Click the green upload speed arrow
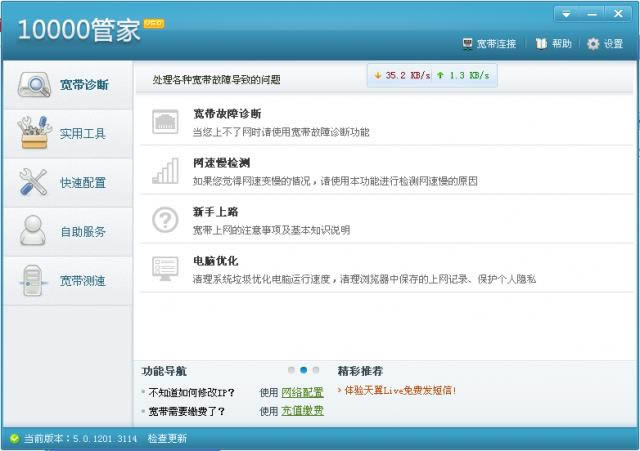 click(x=440, y=75)
